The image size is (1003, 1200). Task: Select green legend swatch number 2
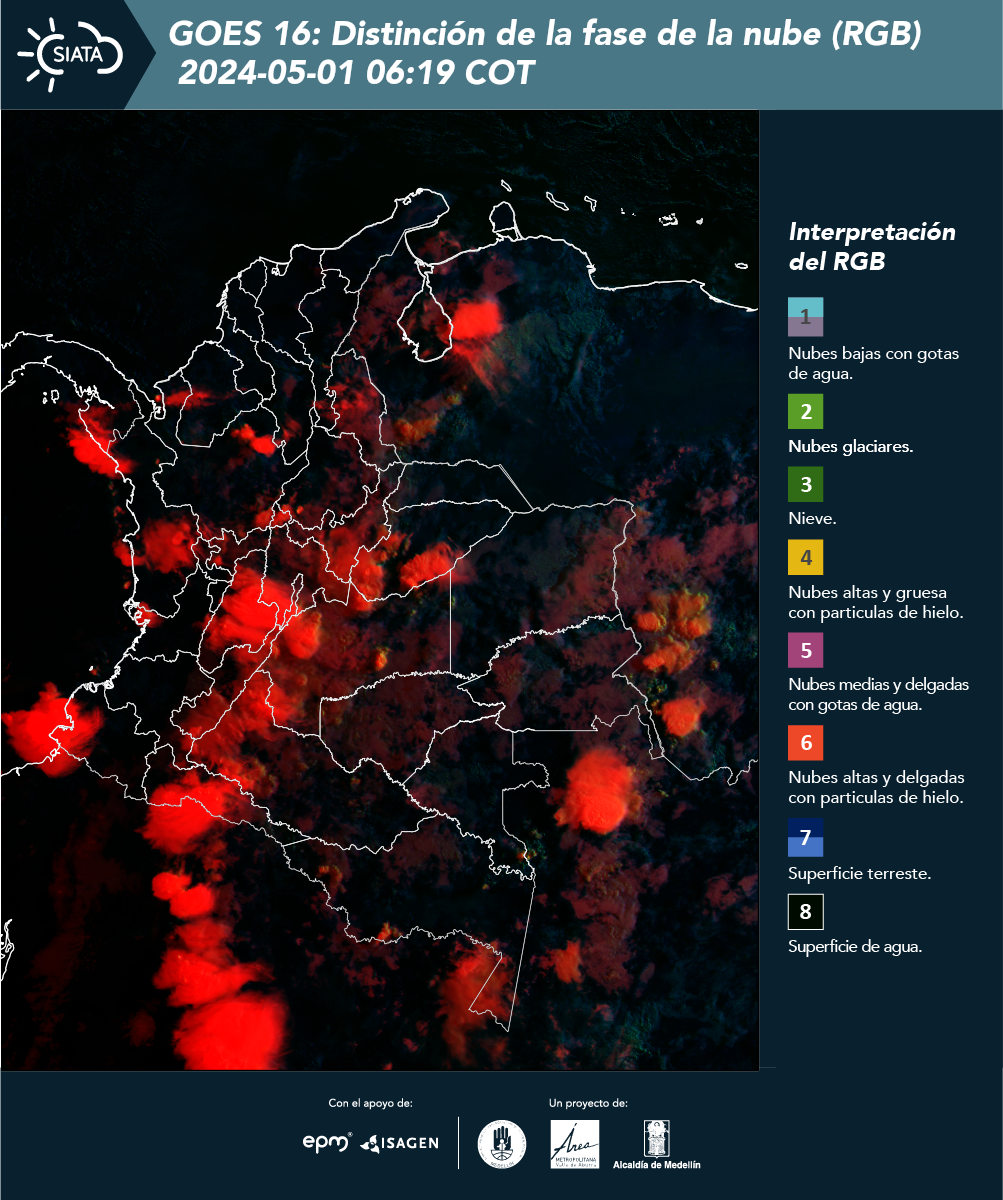pos(806,411)
